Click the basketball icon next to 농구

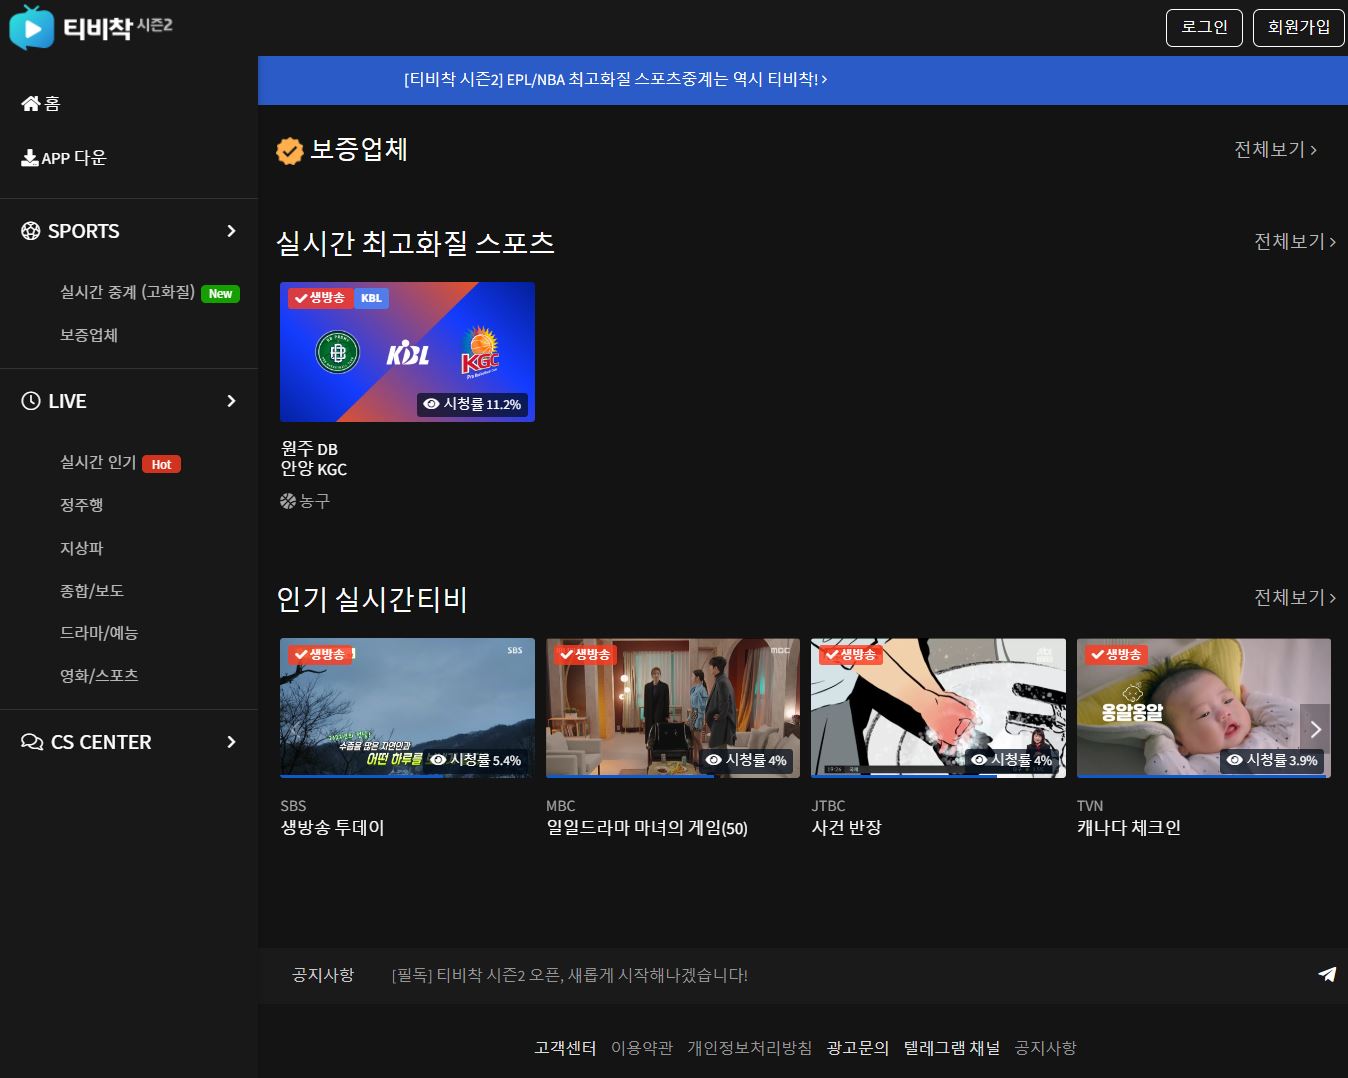tap(288, 501)
